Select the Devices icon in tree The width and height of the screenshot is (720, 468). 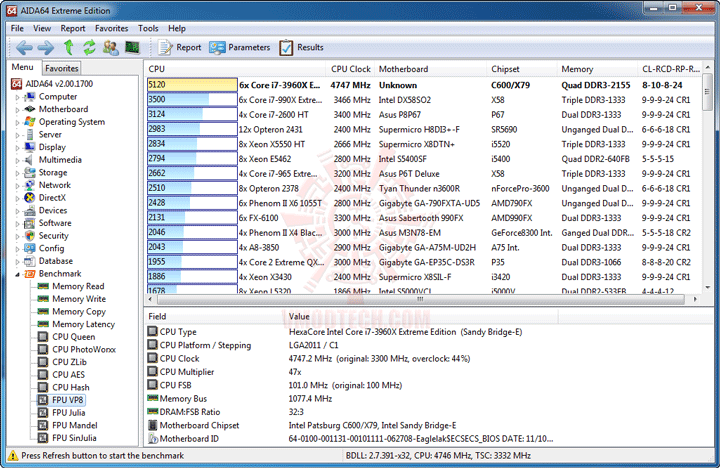(30, 210)
